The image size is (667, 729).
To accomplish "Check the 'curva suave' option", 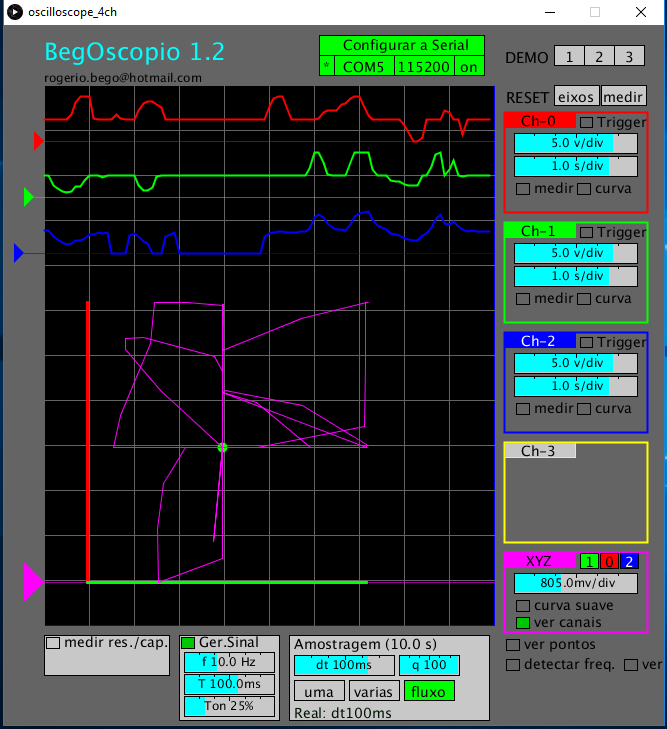I will 522,605.
